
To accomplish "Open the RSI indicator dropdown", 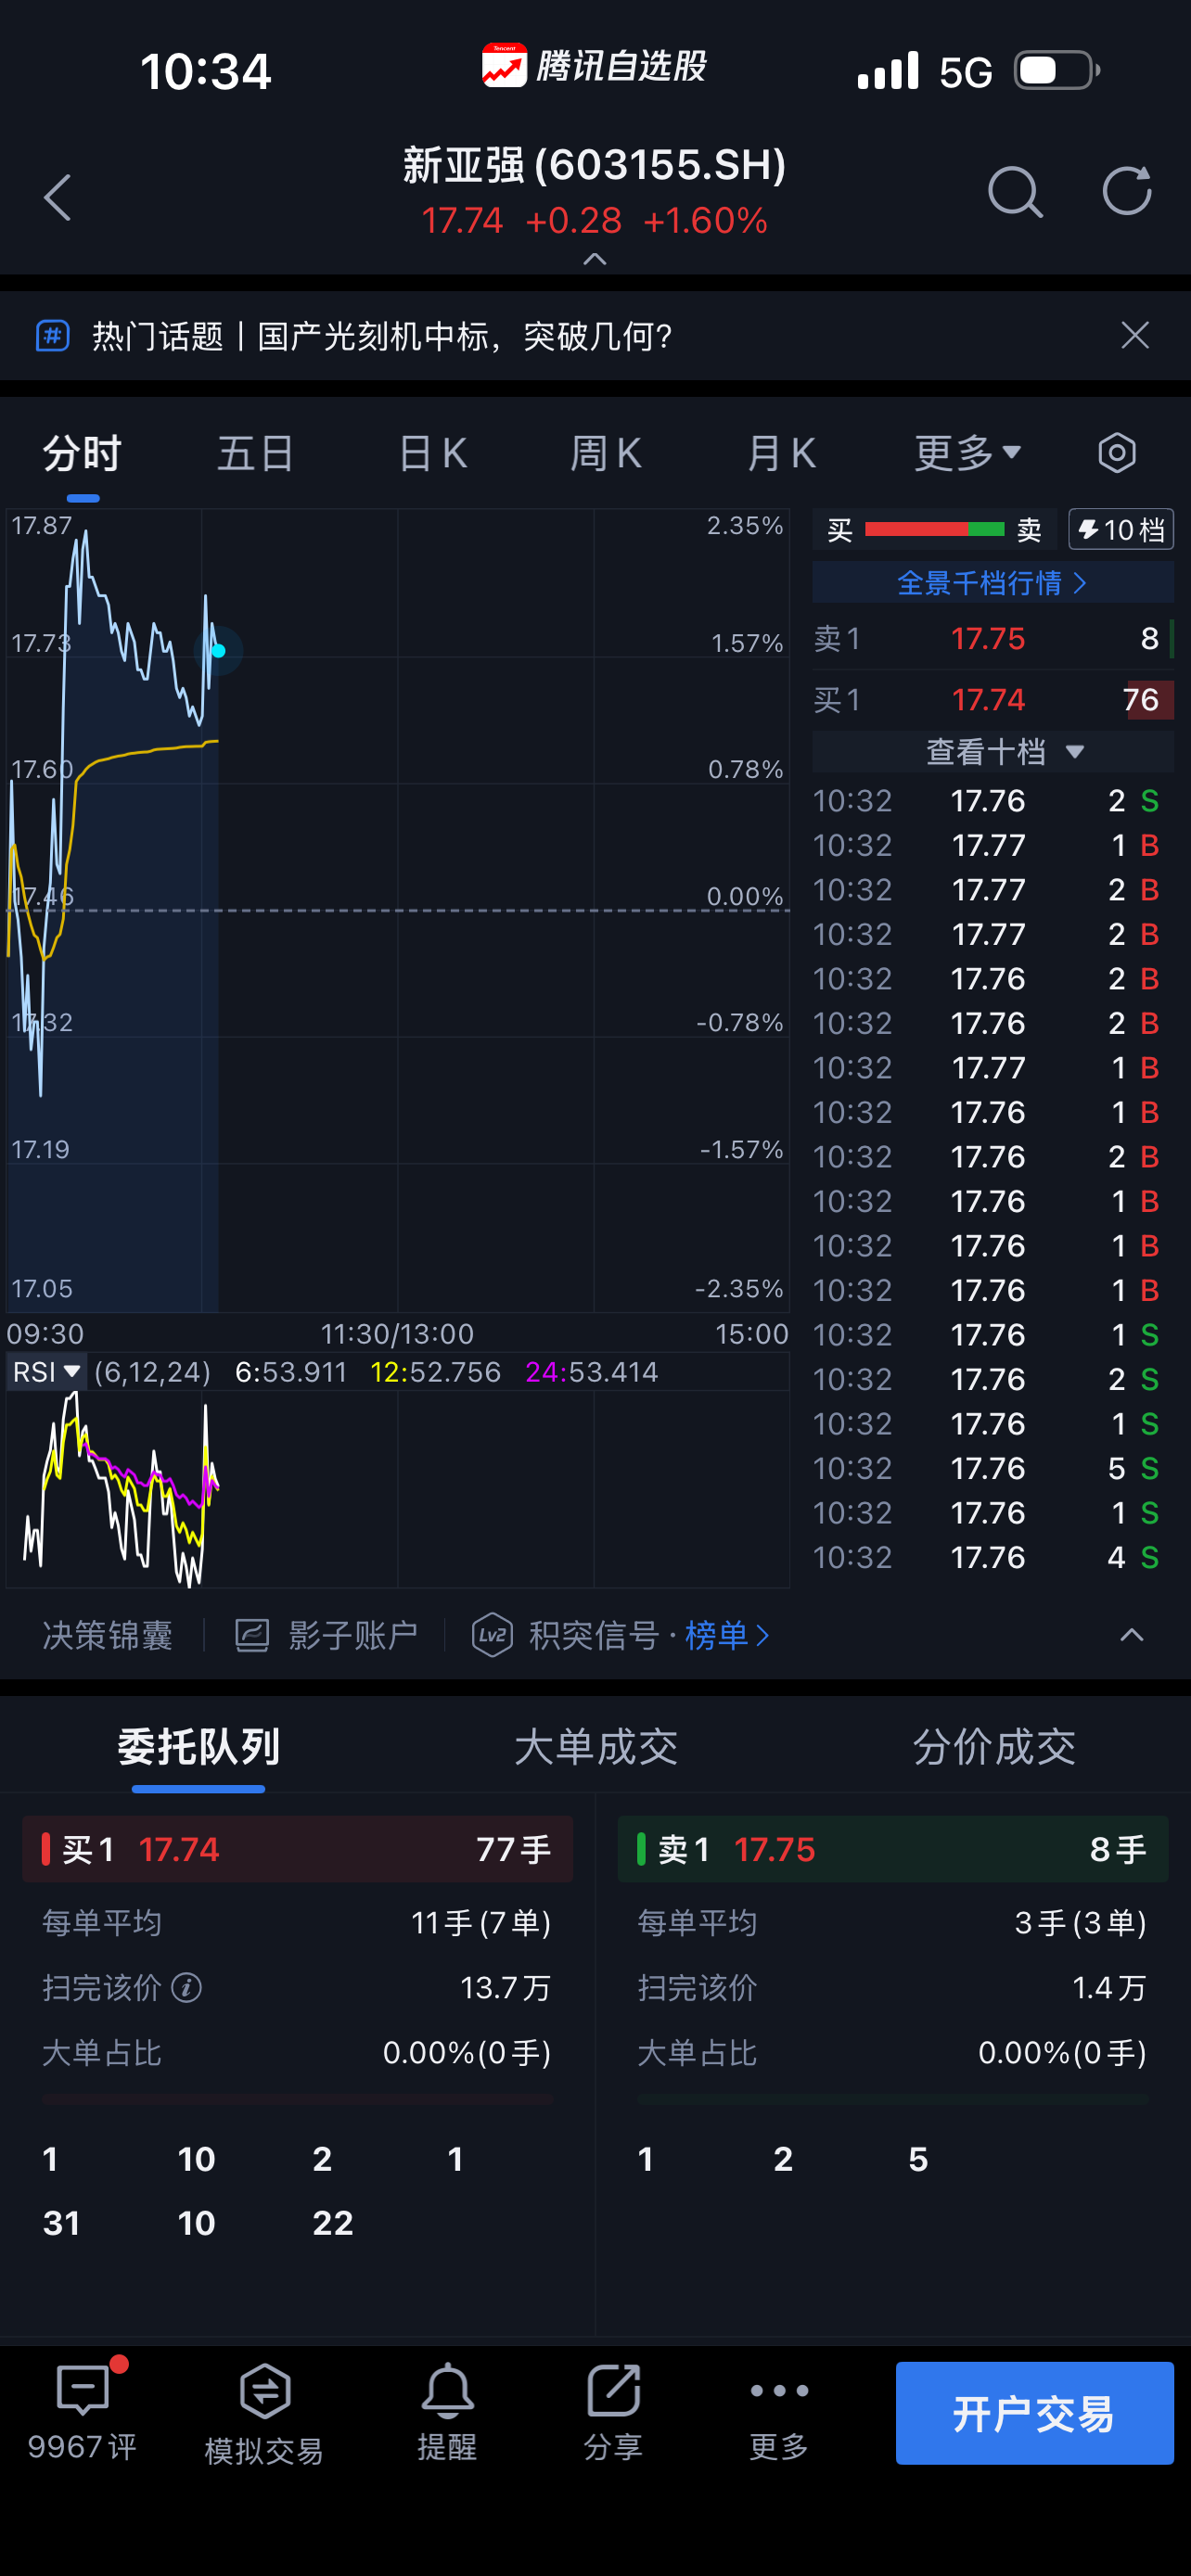I will tap(47, 1371).
